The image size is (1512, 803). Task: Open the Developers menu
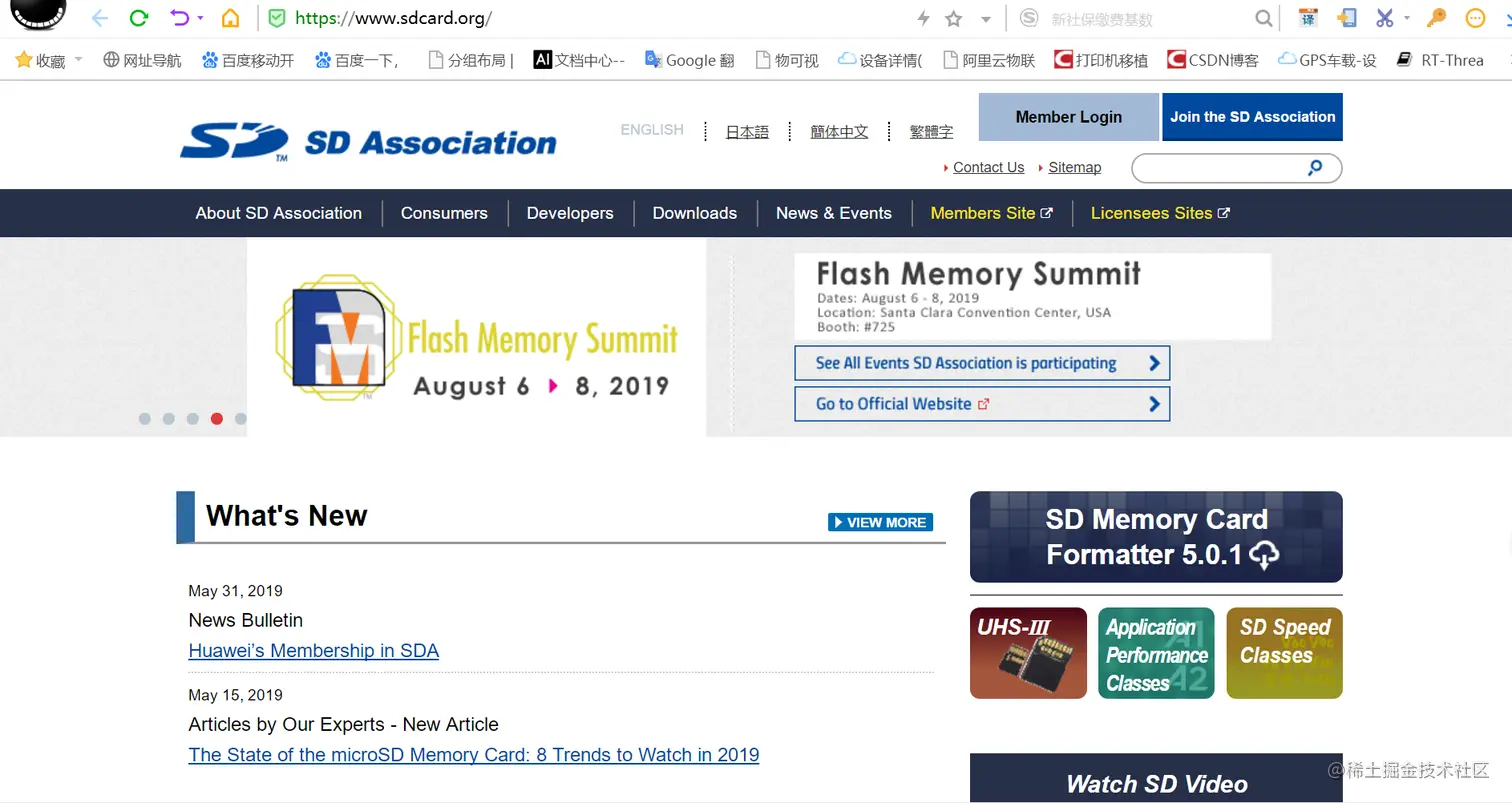tap(570, 213)
